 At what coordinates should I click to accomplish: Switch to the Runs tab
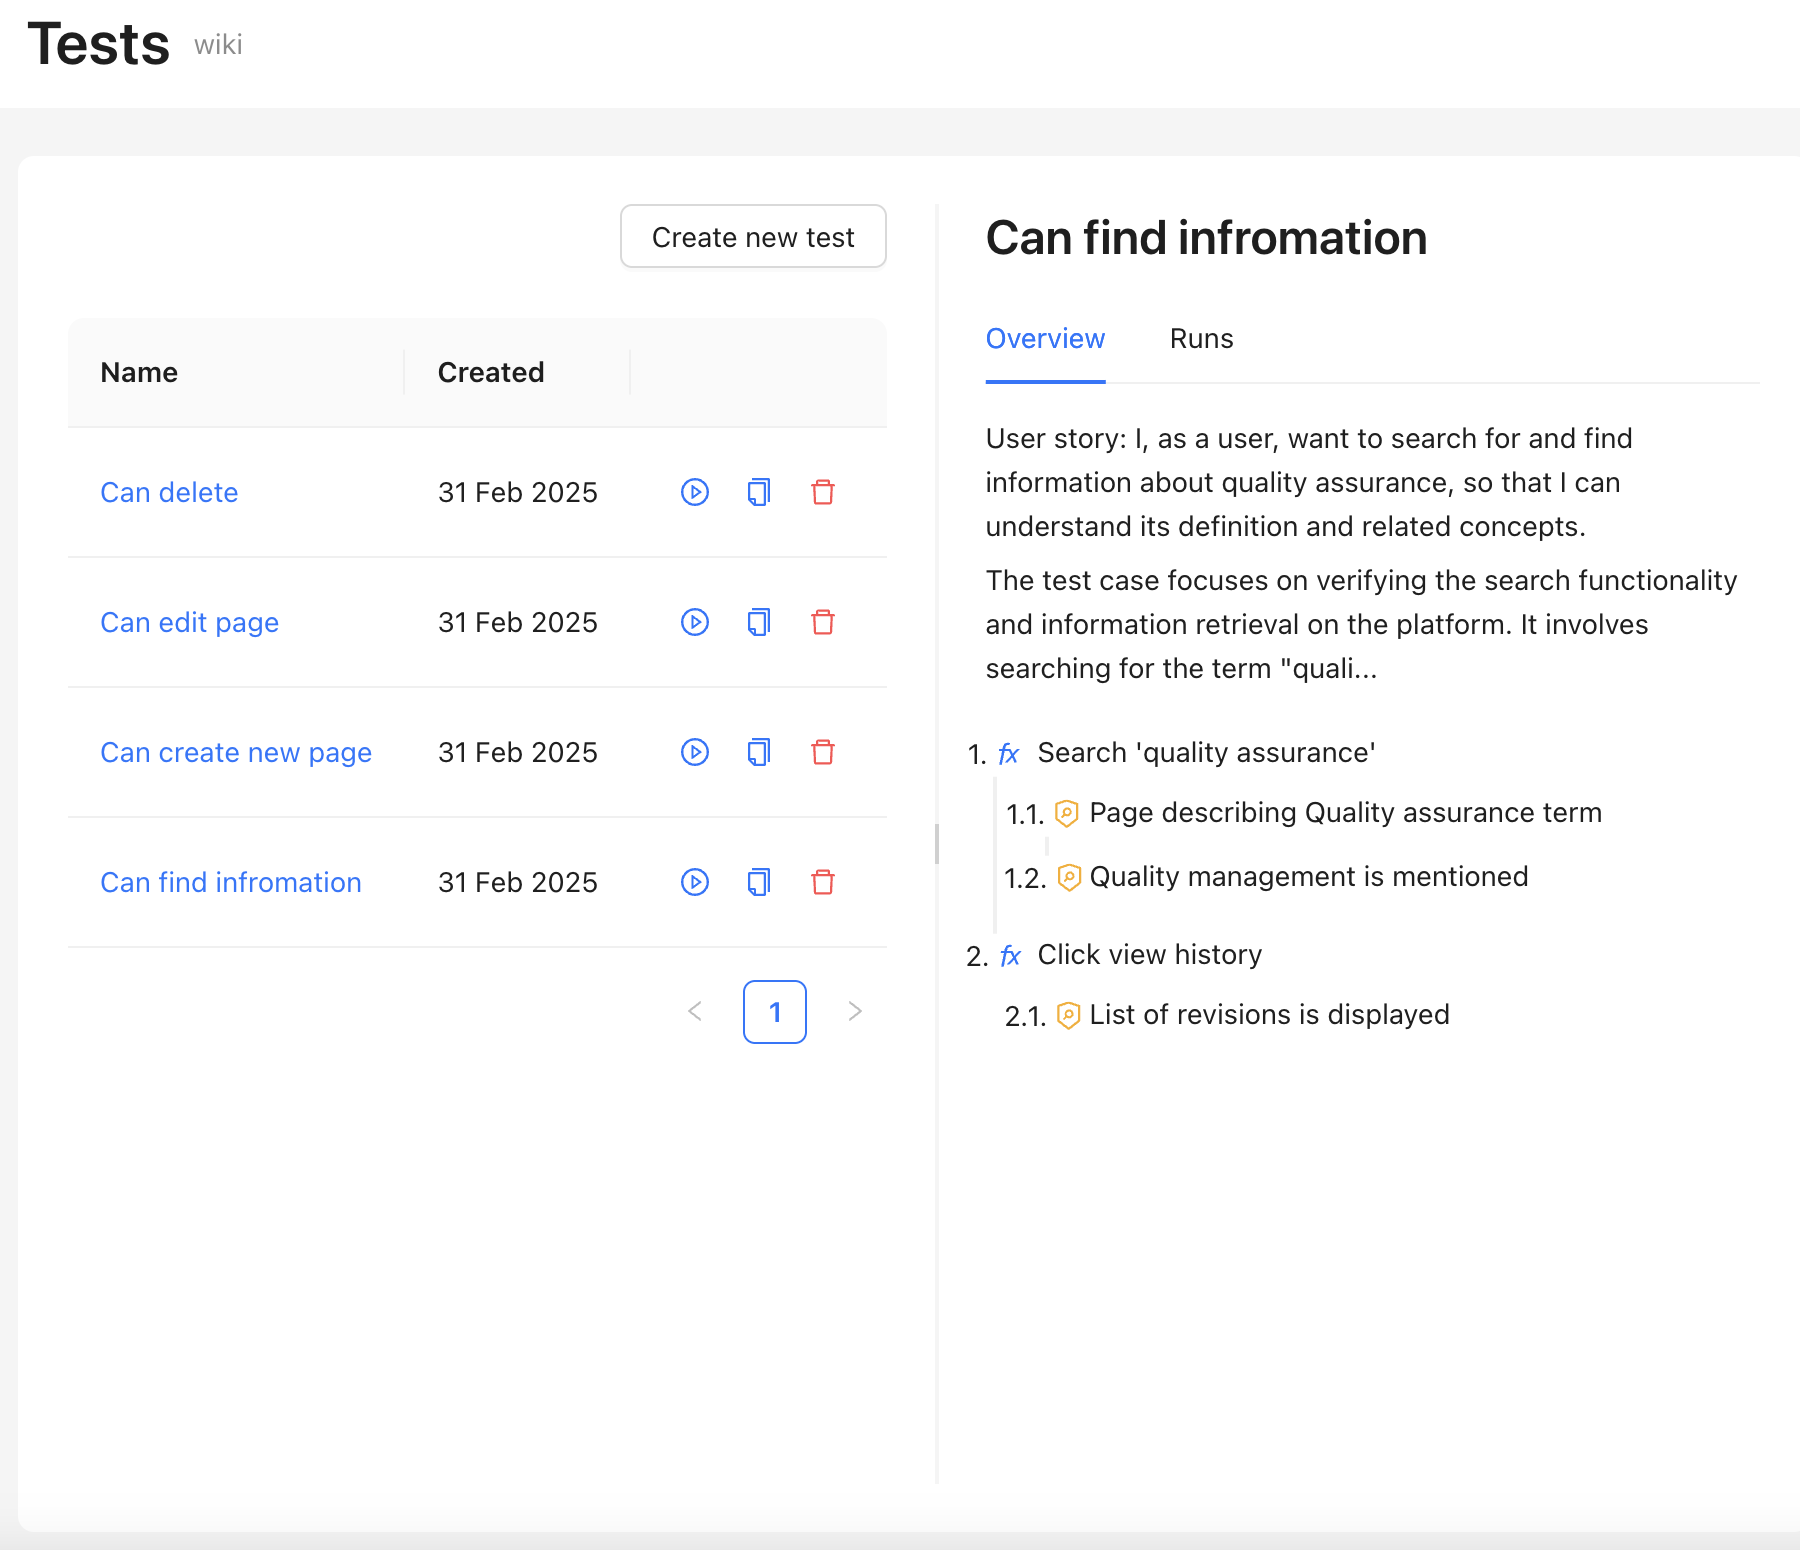point(1201,339)
